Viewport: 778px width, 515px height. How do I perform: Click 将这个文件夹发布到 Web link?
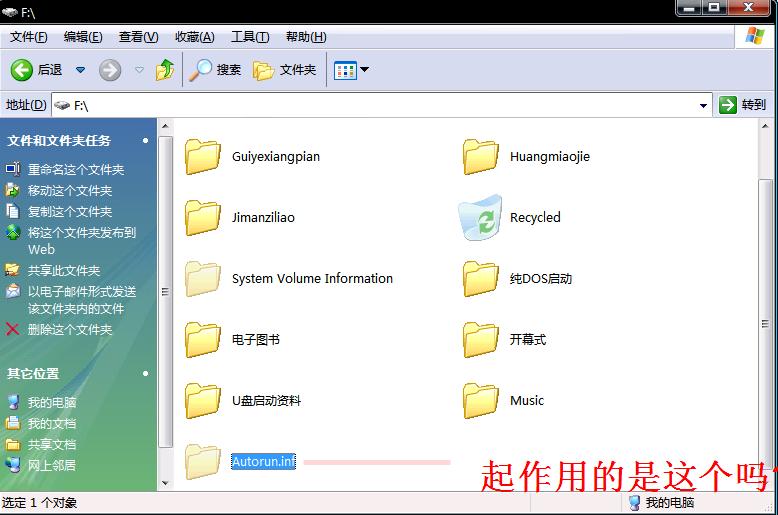[x=81, y=241]
